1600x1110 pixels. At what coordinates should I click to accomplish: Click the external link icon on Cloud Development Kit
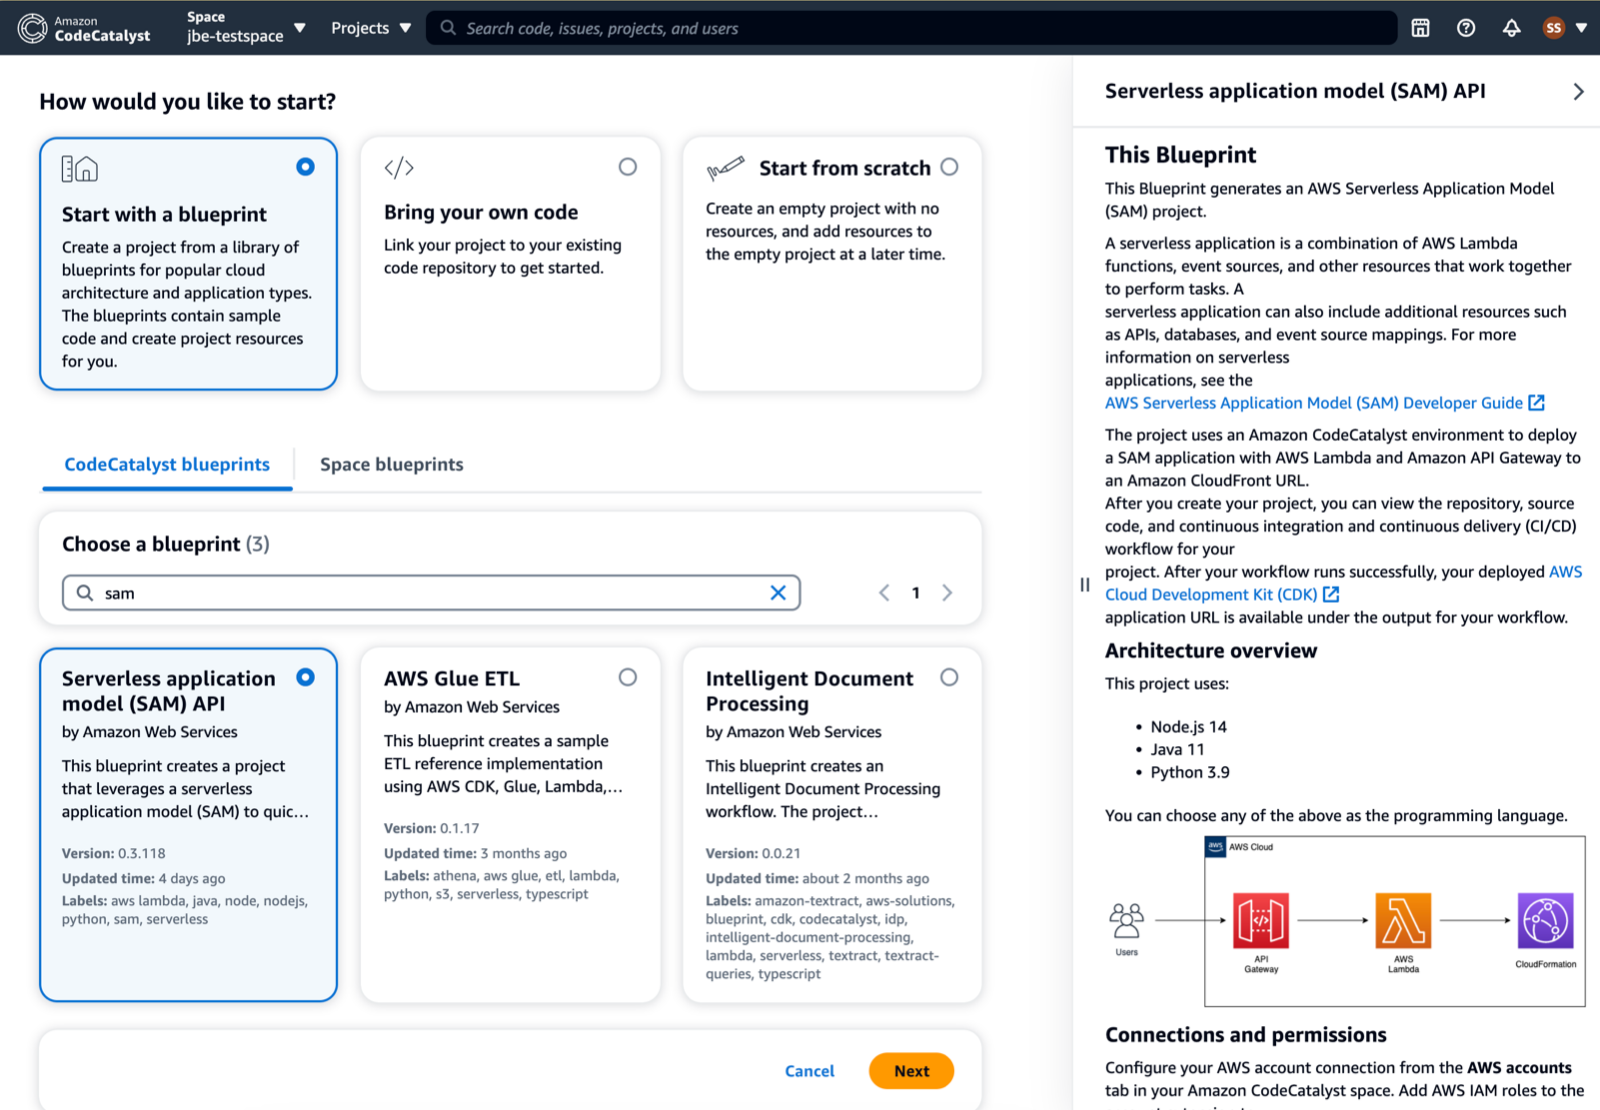click(x=1331, y=593)
